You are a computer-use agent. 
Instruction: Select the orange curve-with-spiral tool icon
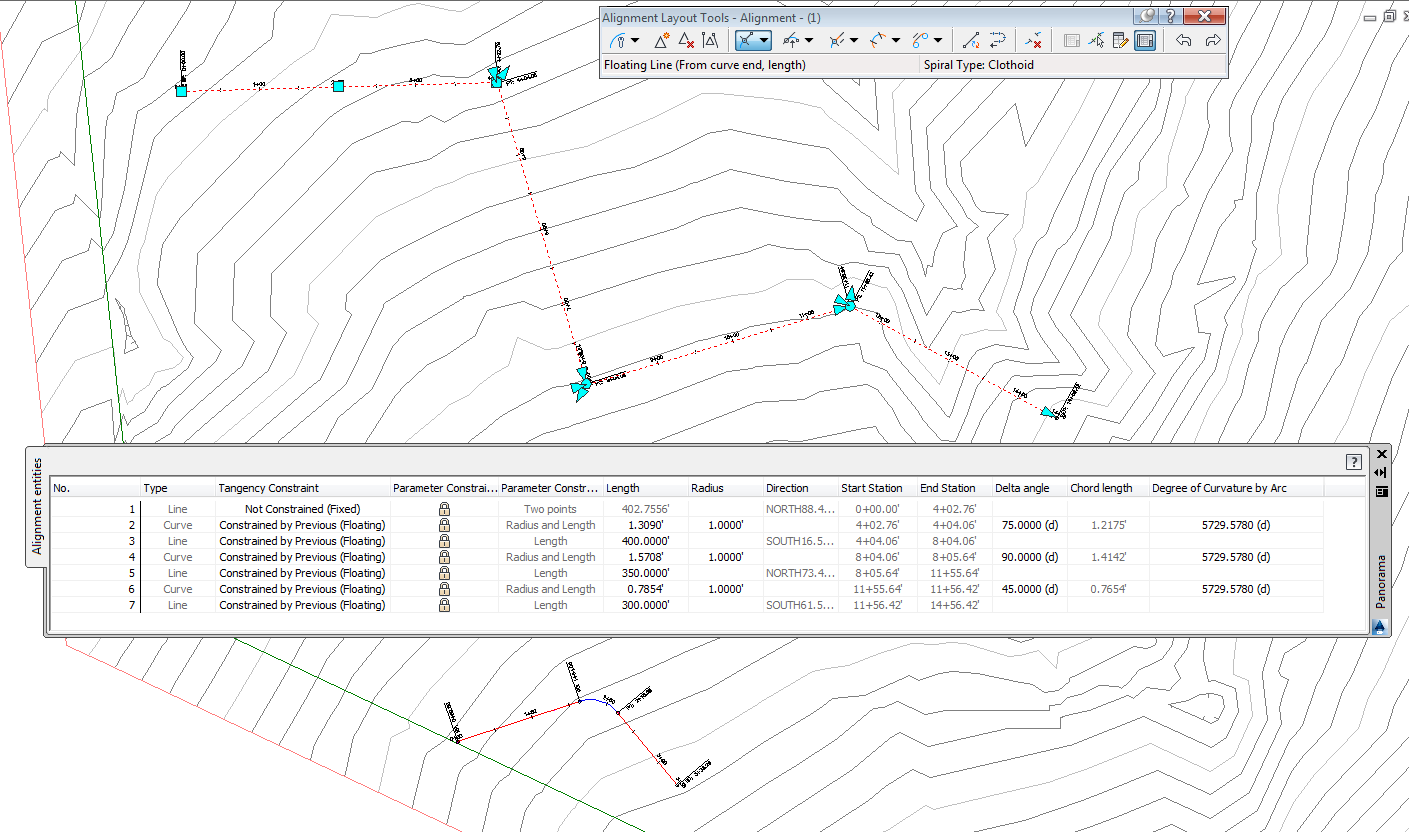coord(877,41)
